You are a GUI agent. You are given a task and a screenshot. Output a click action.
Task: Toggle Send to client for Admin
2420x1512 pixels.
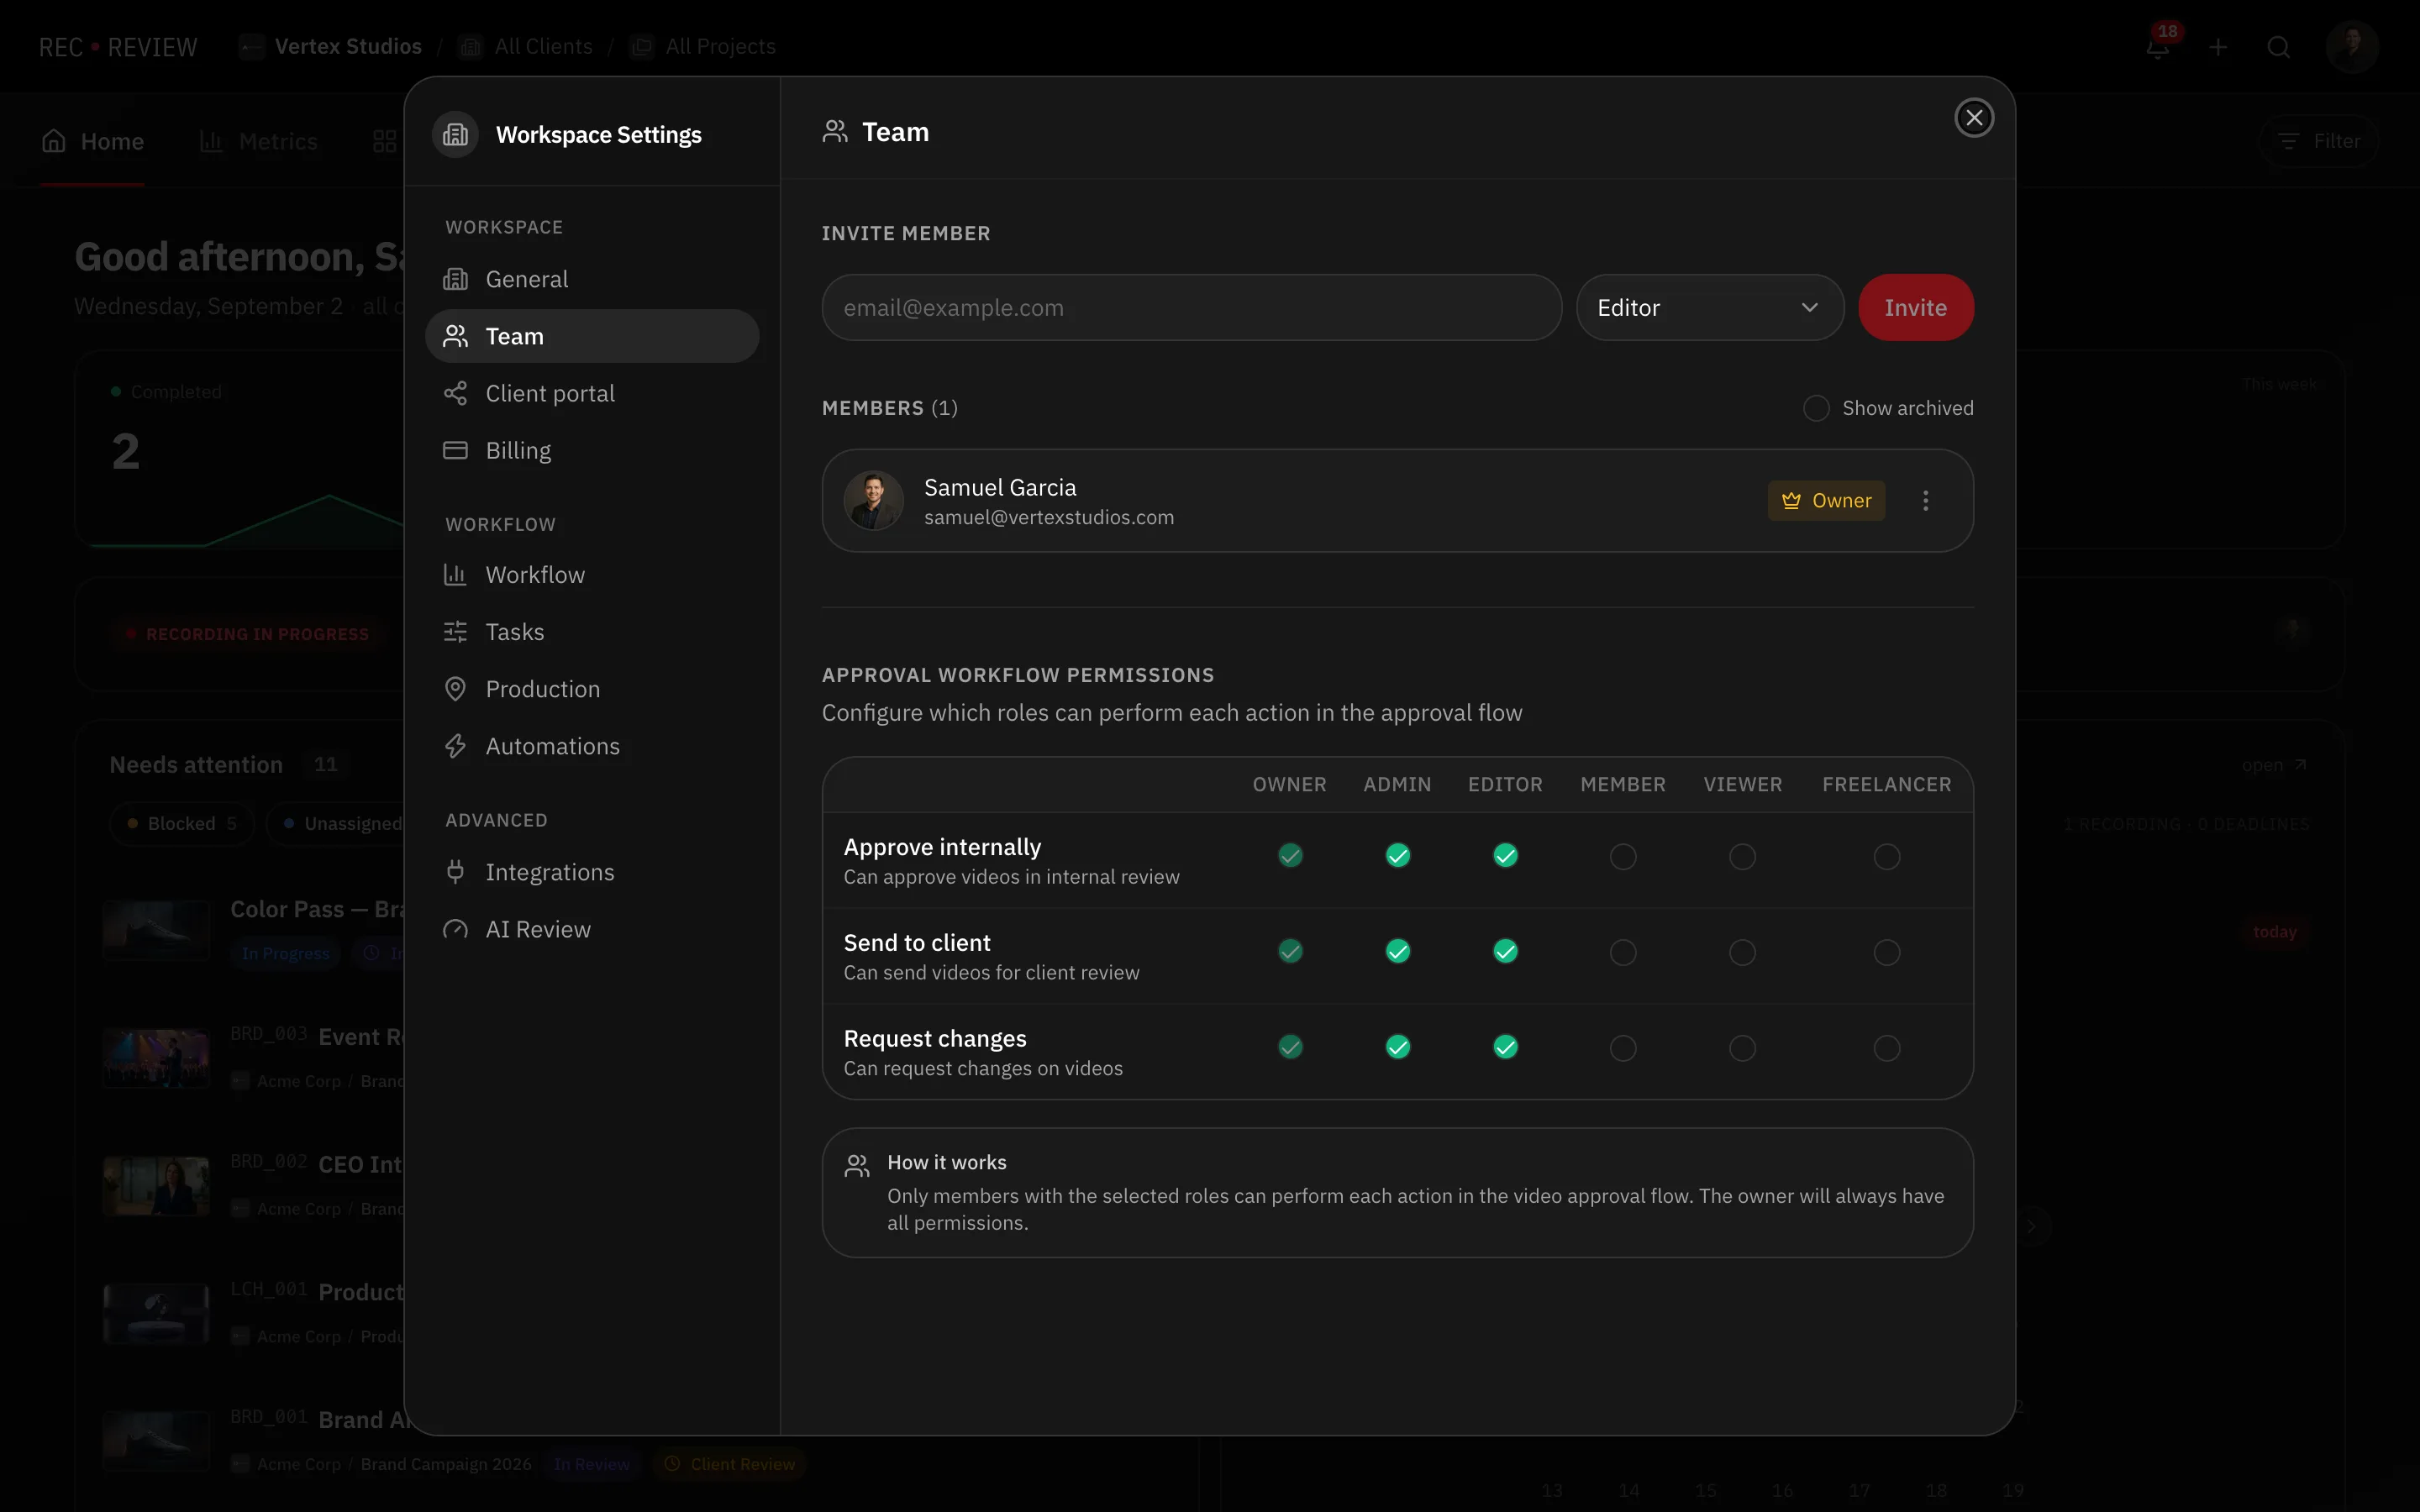pyautogui.click(x=1397, y=952)
